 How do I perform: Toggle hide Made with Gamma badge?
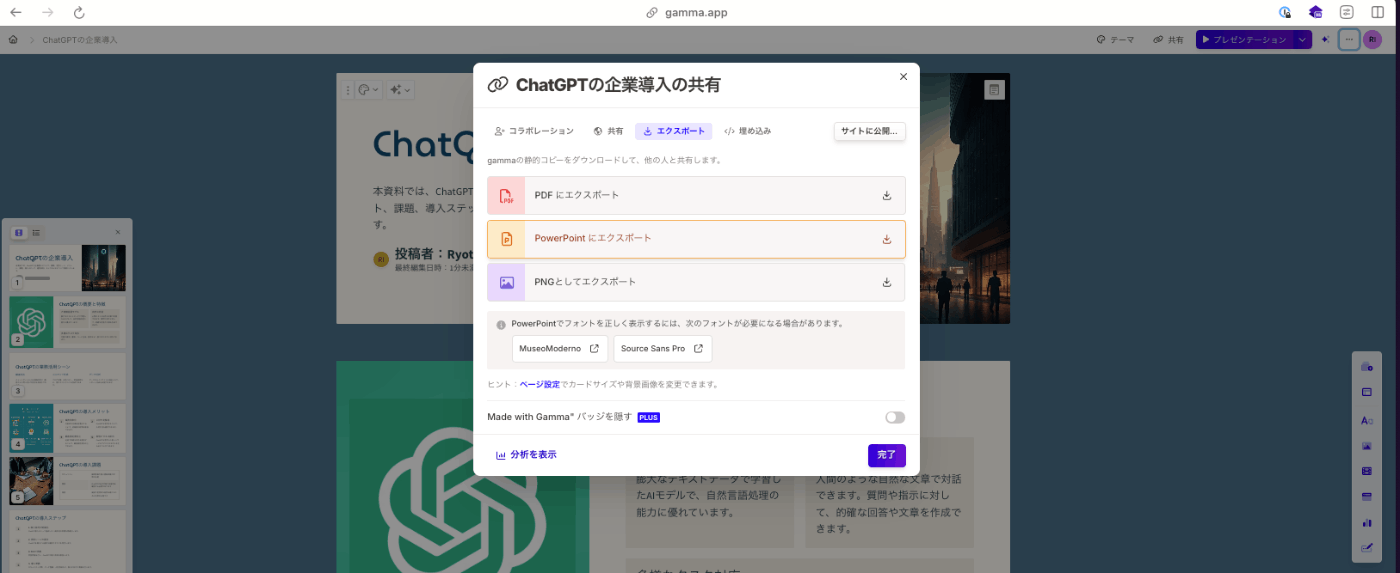point(894,417)
